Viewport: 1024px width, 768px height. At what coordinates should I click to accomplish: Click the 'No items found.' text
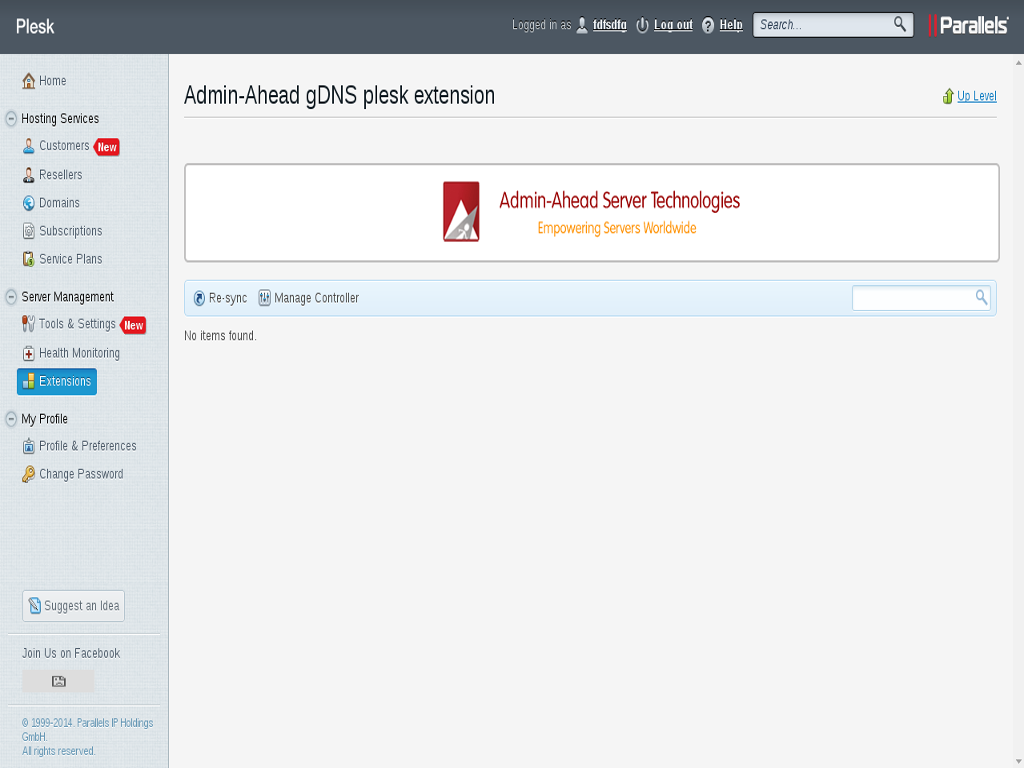[x=220, y=336]
